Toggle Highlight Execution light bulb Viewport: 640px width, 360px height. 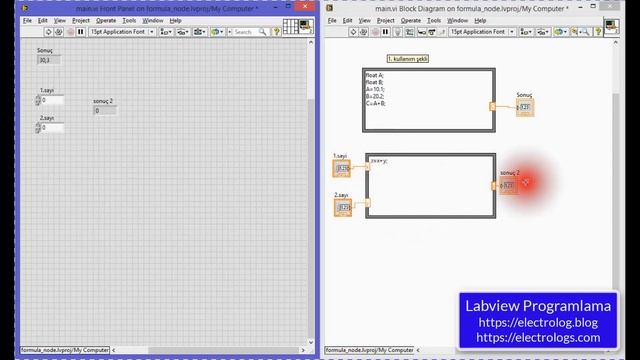point(397,32)
